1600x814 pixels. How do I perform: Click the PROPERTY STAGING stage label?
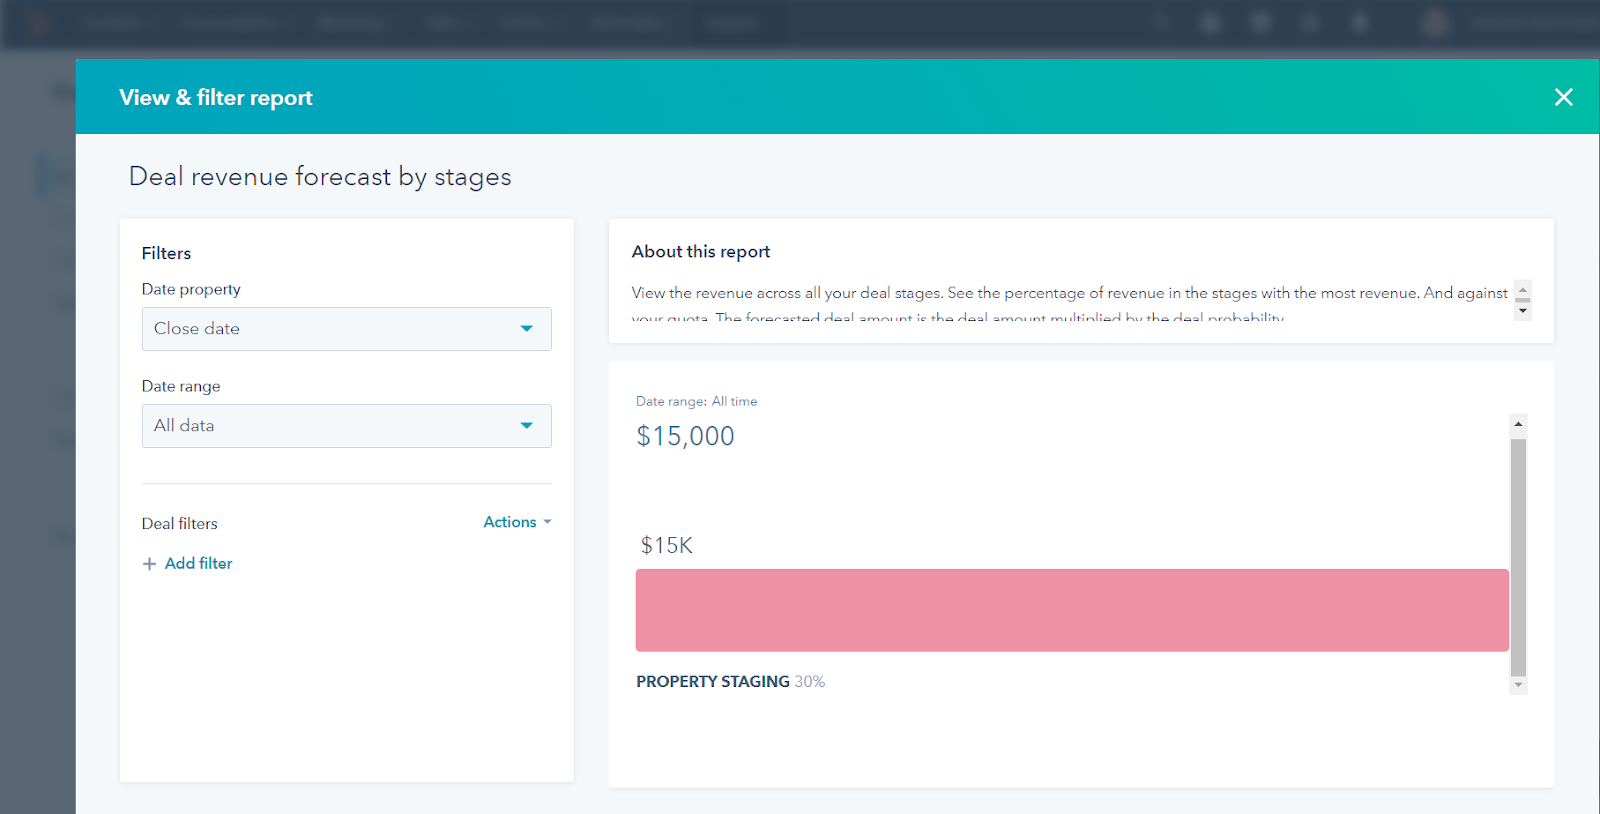tap(713, 682)
